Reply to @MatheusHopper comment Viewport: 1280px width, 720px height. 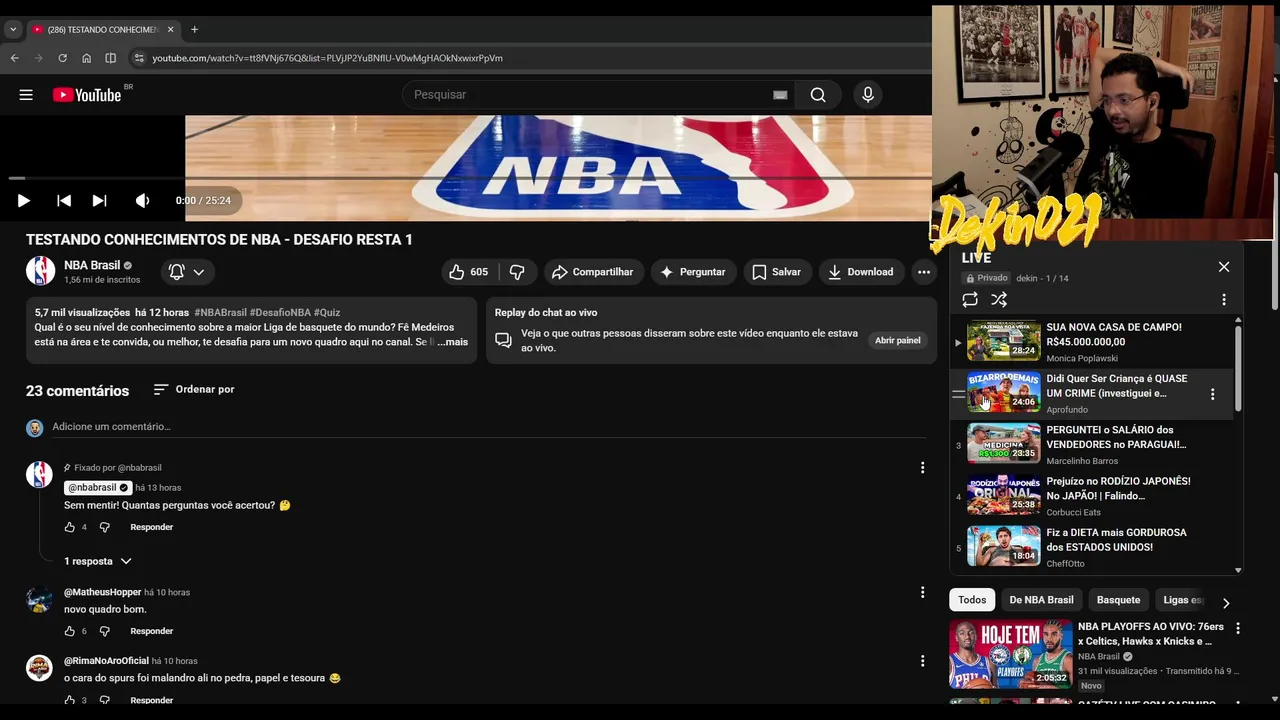[x=152, y=631]
